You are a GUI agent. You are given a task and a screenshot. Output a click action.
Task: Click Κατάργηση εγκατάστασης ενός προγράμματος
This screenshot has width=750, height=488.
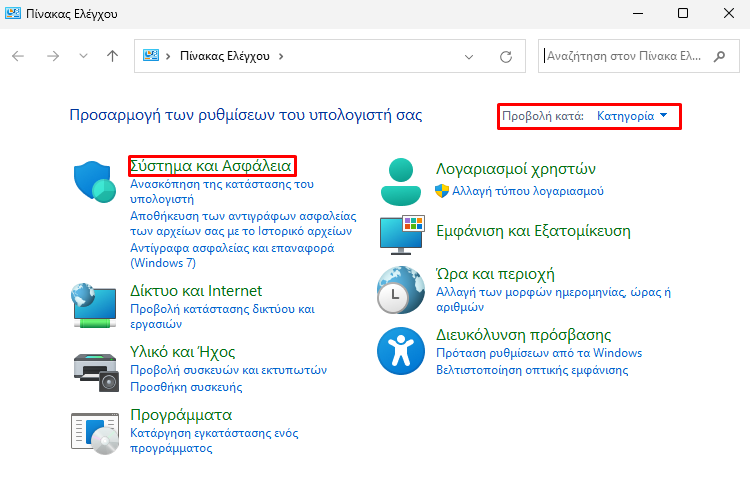(214, 441)
